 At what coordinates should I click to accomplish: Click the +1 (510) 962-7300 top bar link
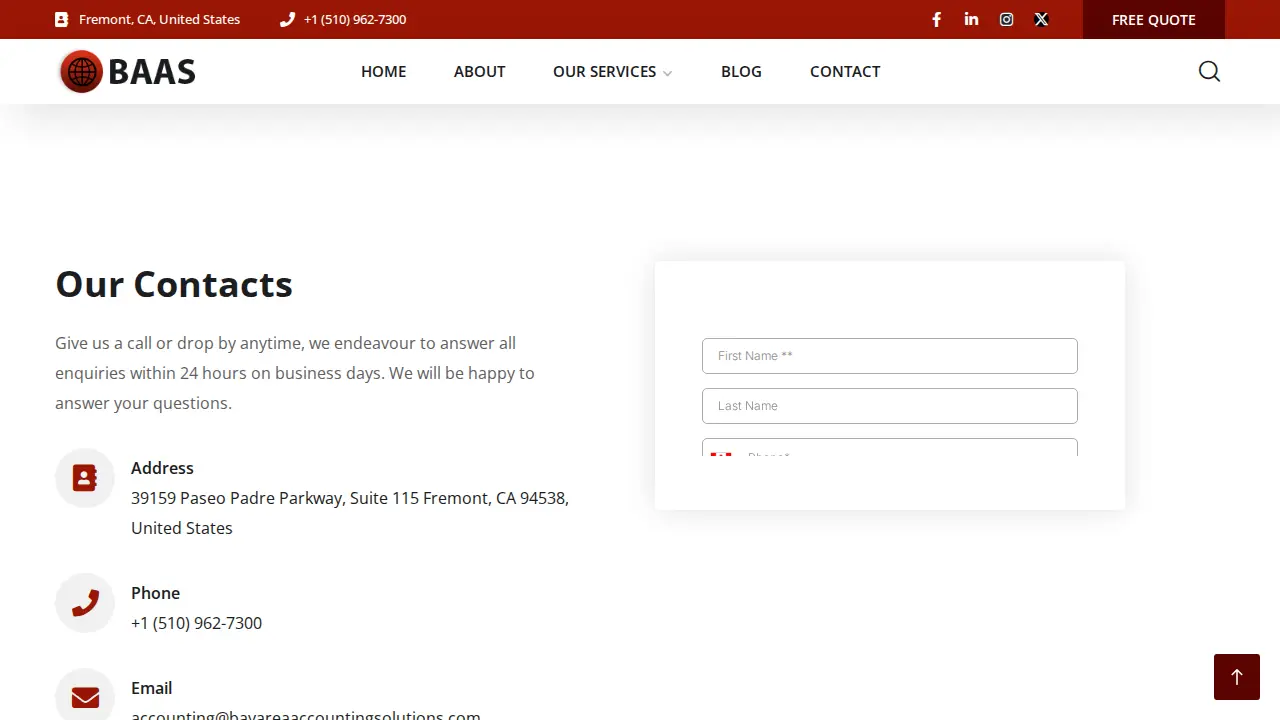355,19
